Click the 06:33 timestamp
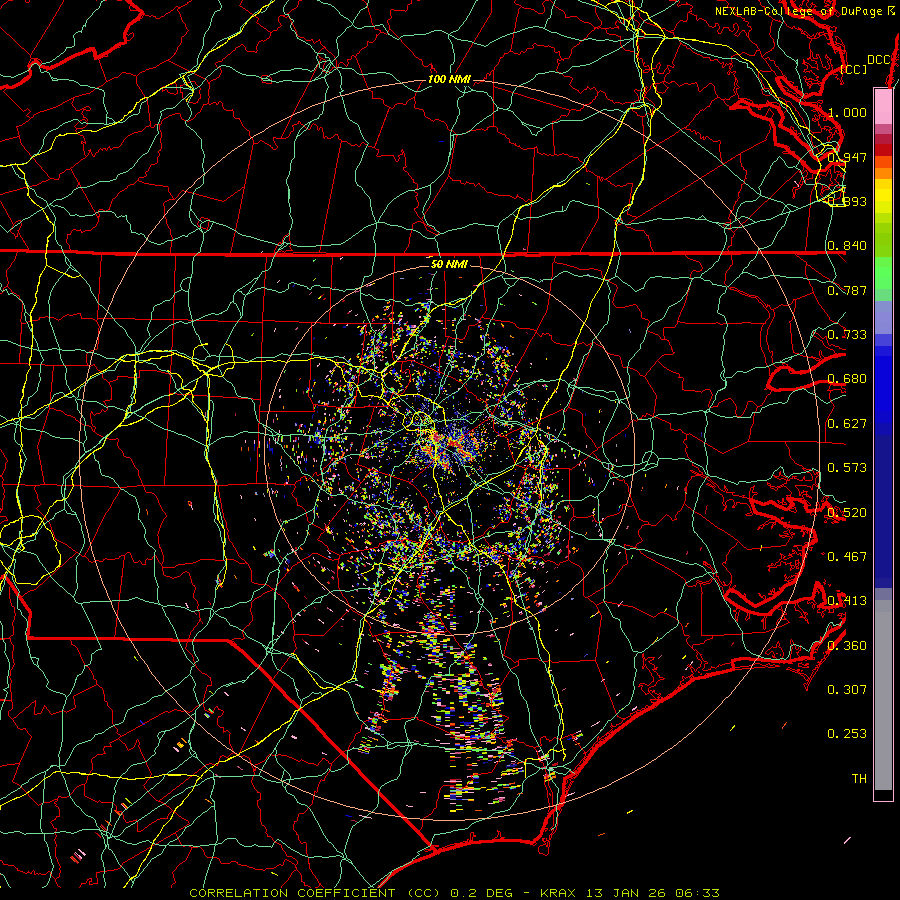The image size is (900, 900). click(x=696, y=893)
